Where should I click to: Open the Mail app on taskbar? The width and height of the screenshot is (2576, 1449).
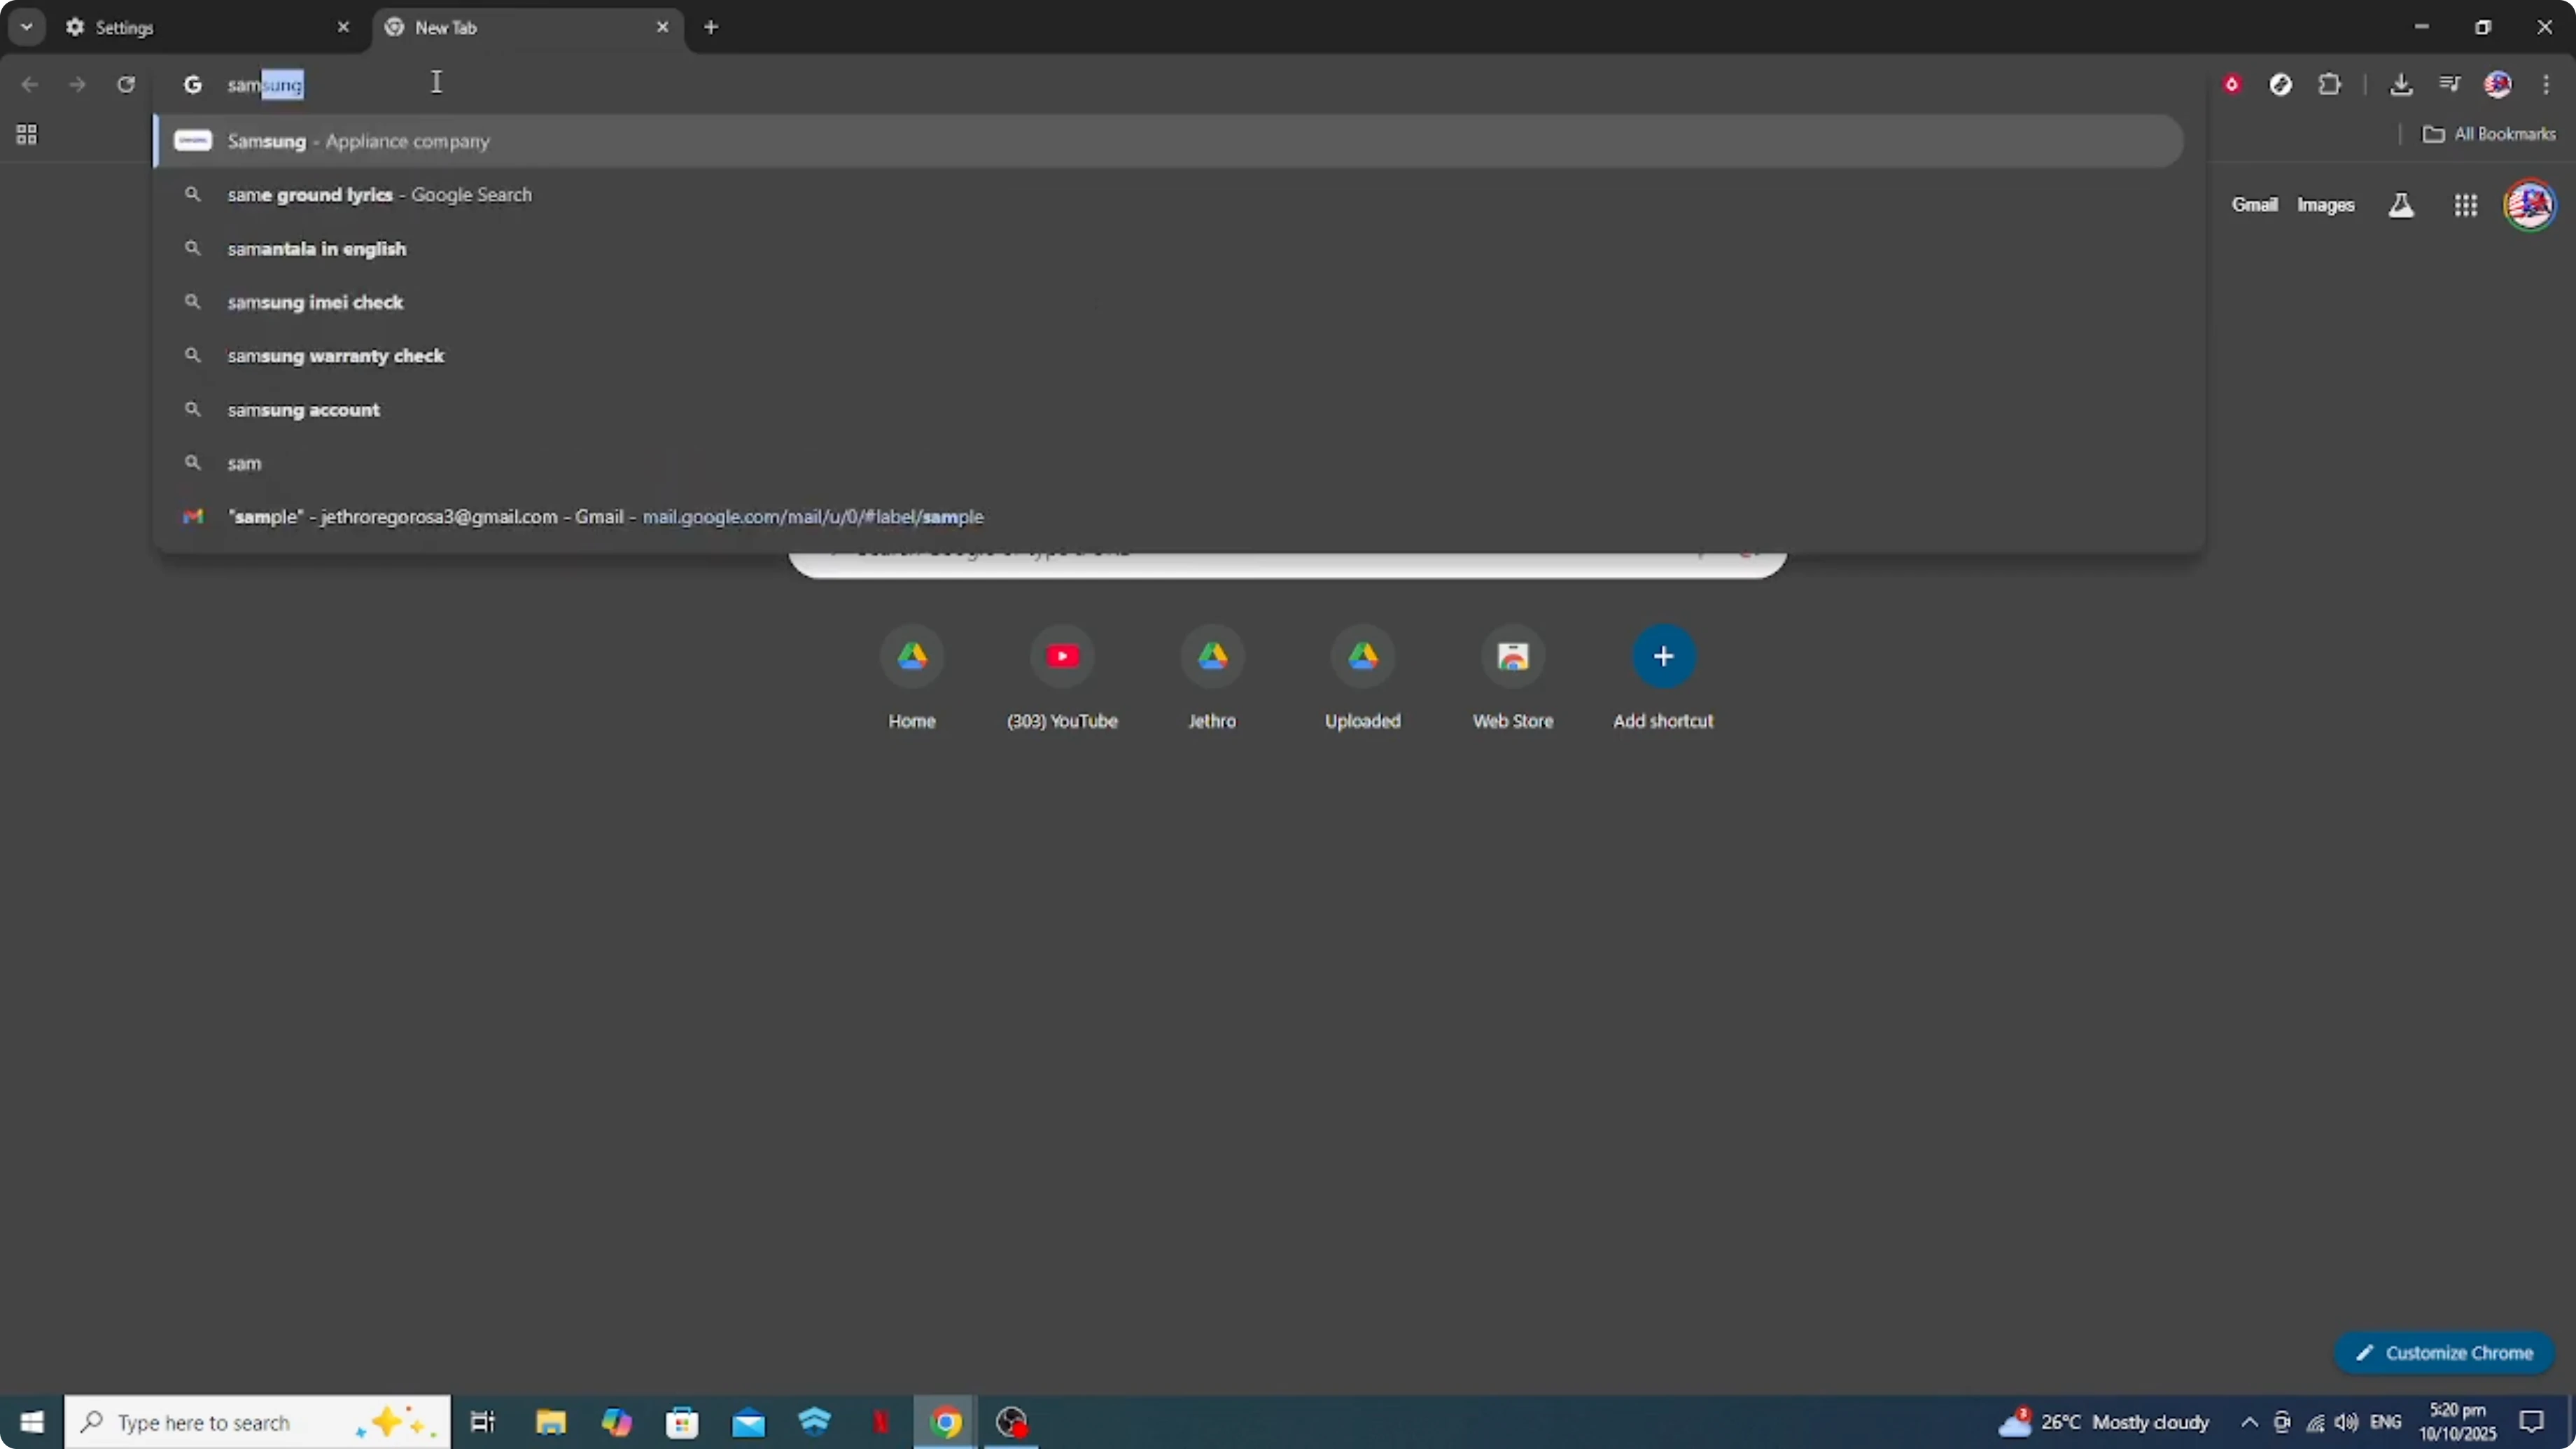(748, 1422)
